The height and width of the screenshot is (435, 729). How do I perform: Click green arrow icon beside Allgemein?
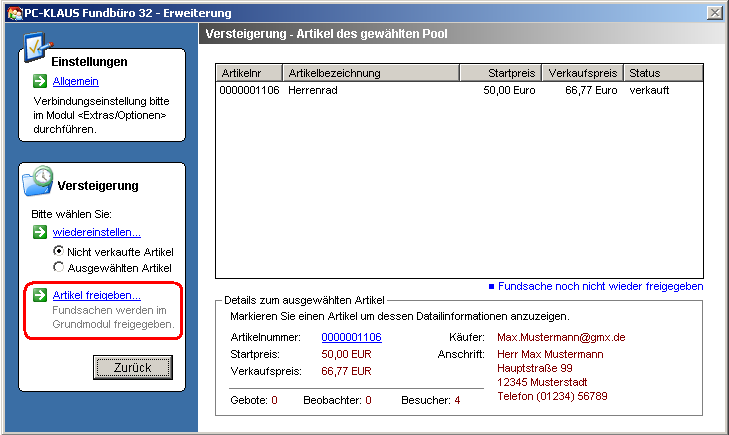coord(37,82)
